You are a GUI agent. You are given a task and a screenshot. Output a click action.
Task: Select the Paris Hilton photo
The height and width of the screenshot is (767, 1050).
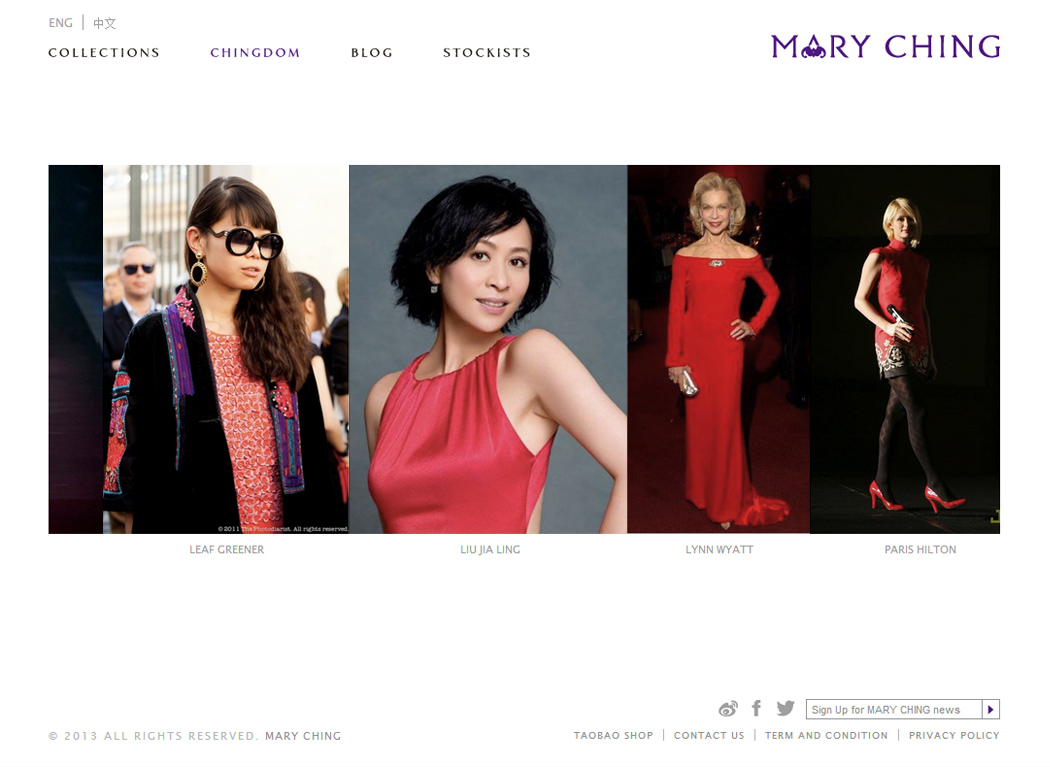[905, 349]
